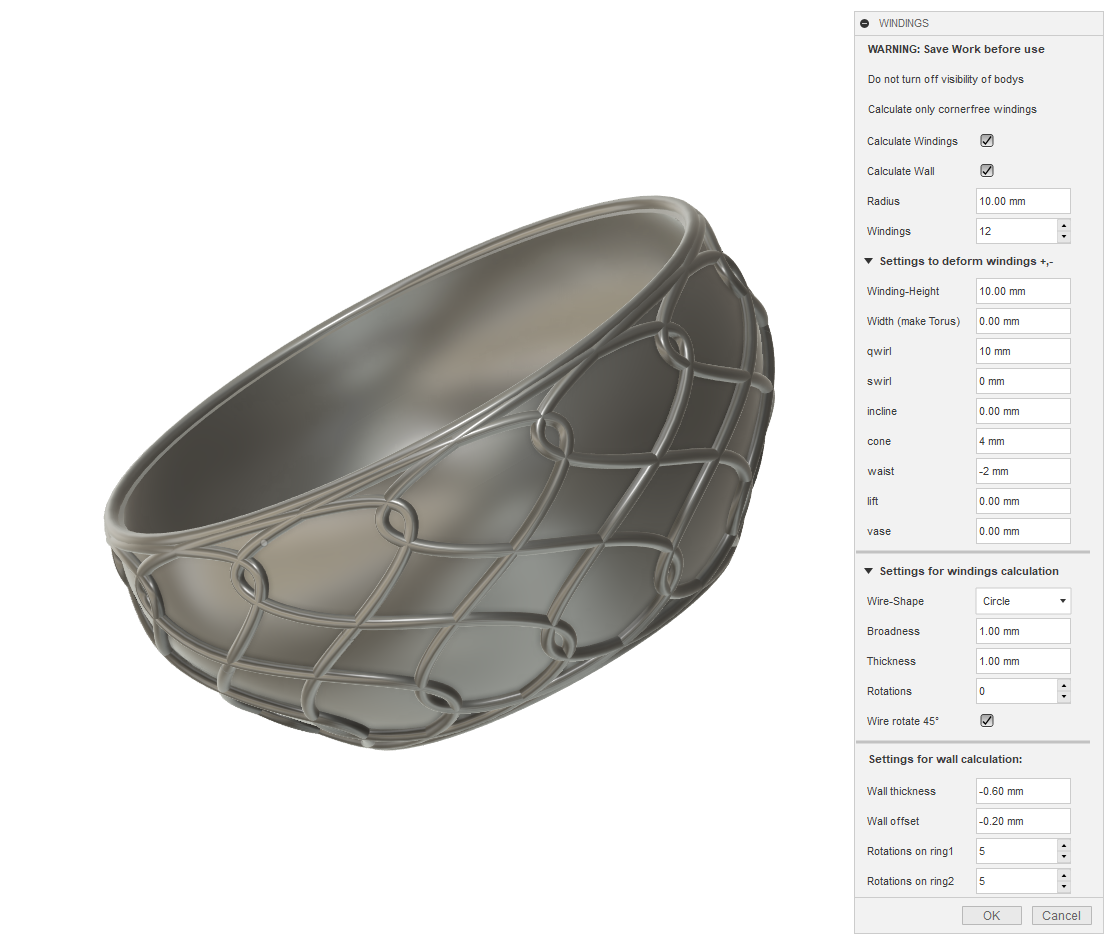Image resolution: width=1117 pixels, height=946 pixels.
Task: Toggle the Calculate Windings checkbox
Action: pos(987,141)
